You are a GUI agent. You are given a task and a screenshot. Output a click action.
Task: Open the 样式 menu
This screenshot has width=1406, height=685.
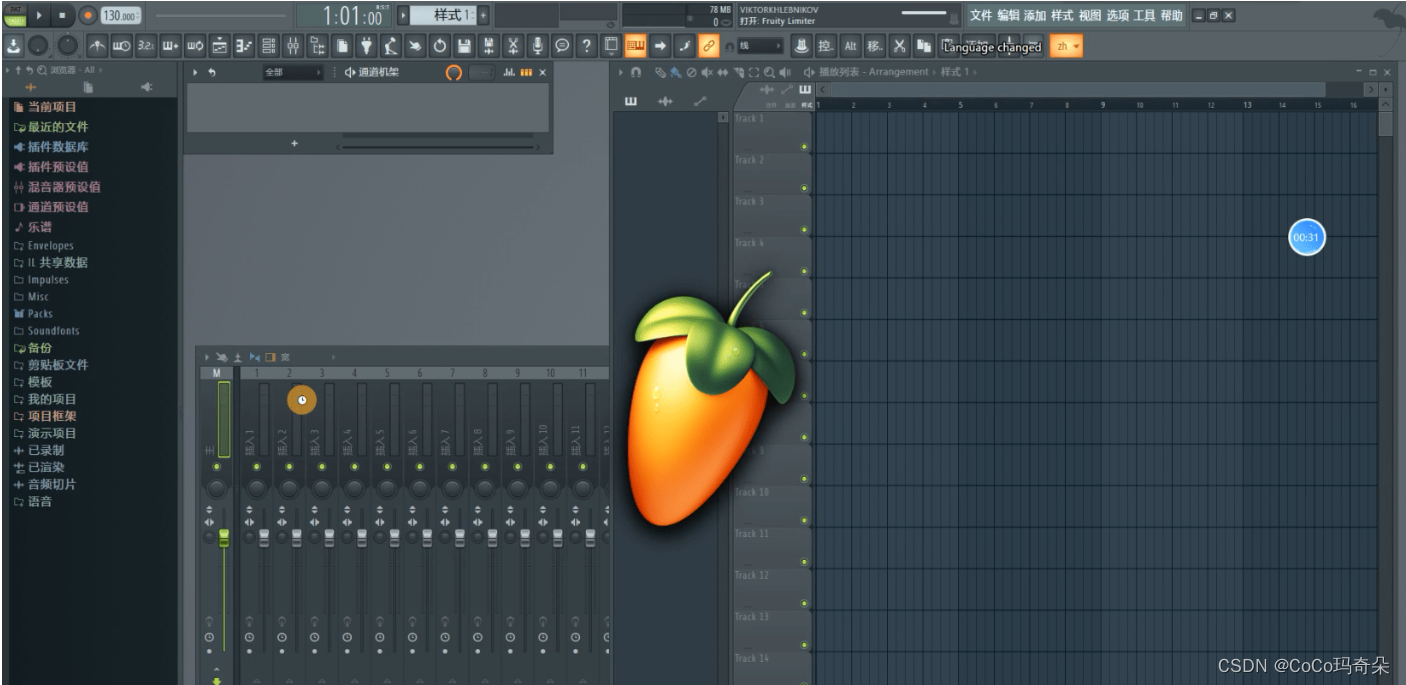point(1062,15)
